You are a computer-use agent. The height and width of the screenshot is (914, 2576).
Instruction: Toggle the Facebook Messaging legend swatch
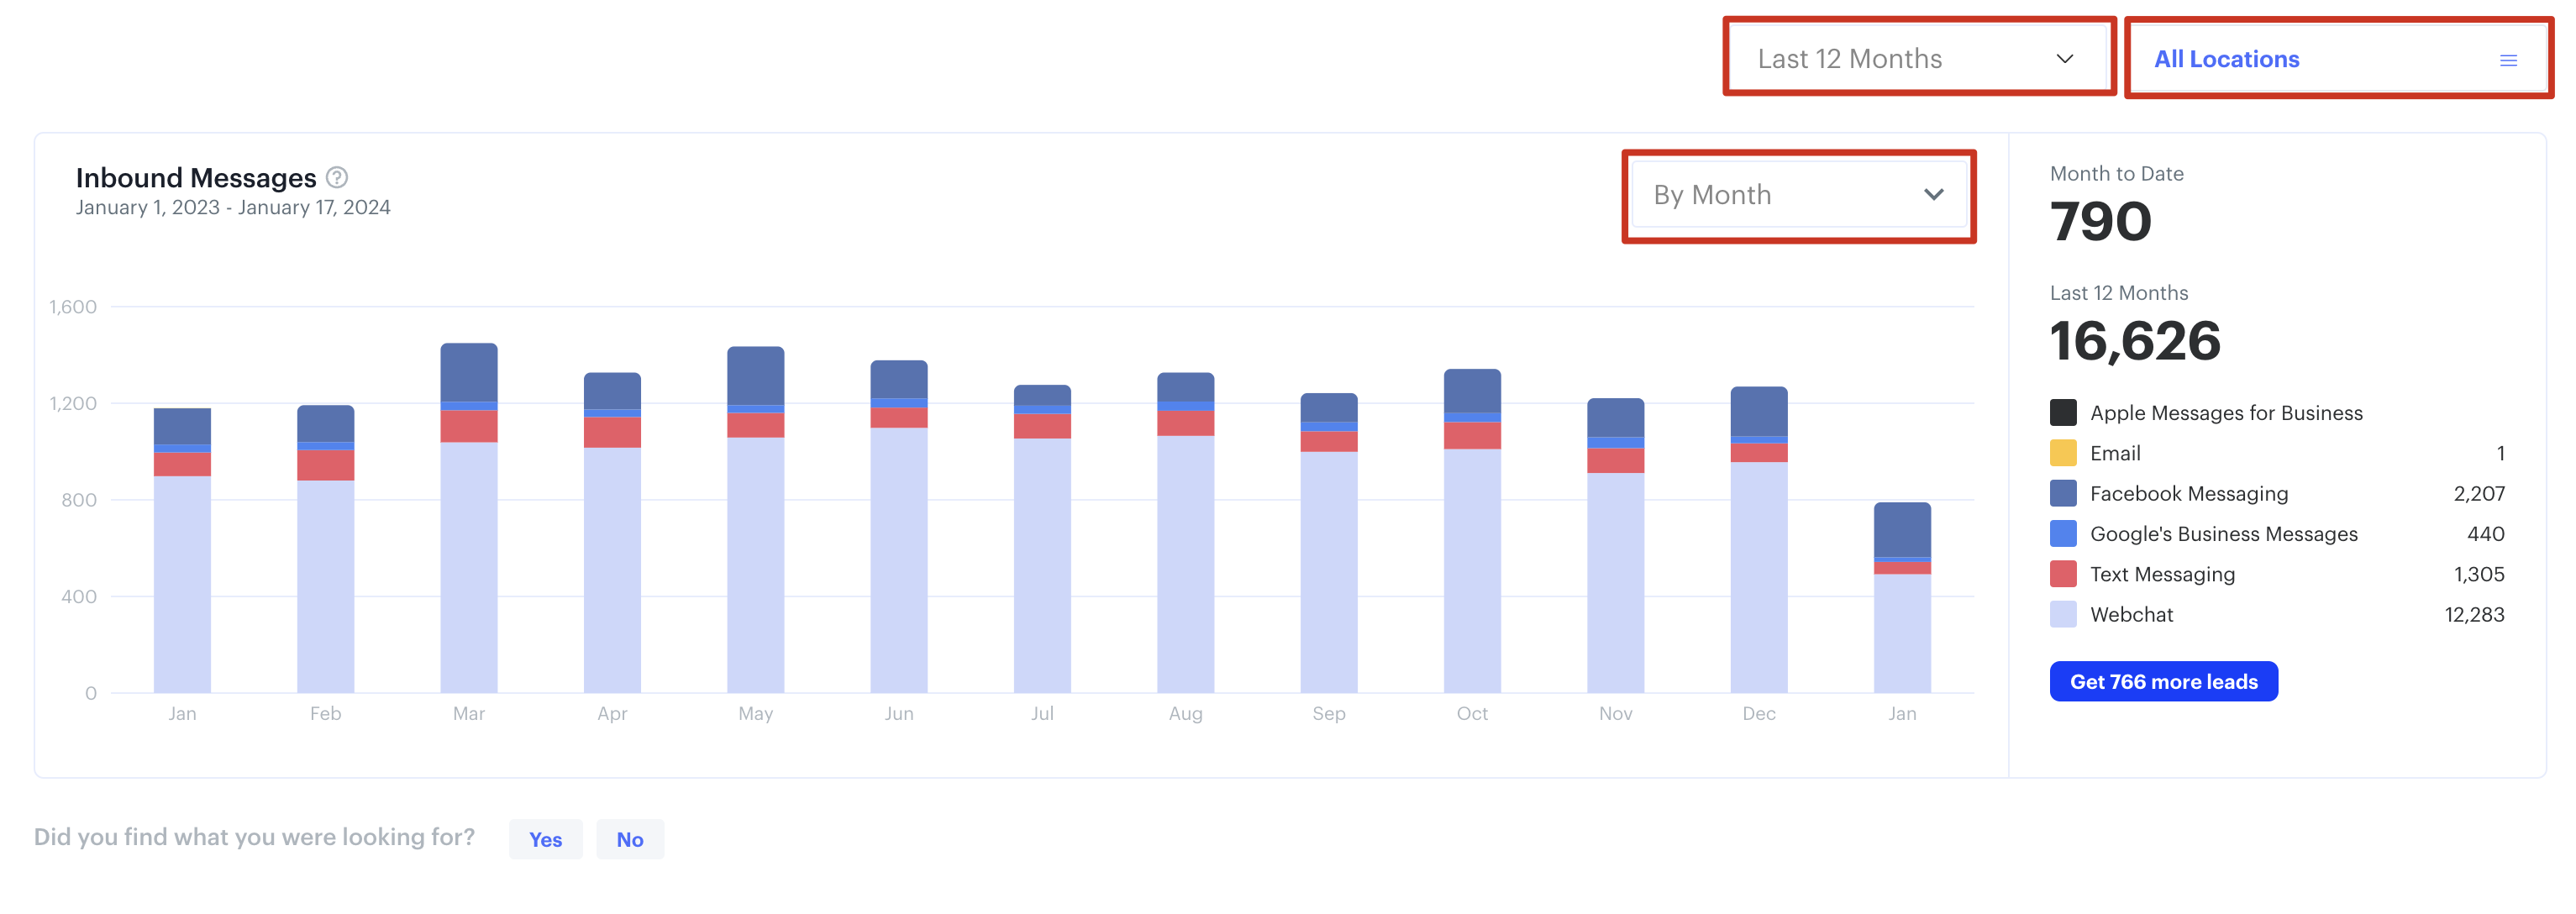coord(2062,493)
